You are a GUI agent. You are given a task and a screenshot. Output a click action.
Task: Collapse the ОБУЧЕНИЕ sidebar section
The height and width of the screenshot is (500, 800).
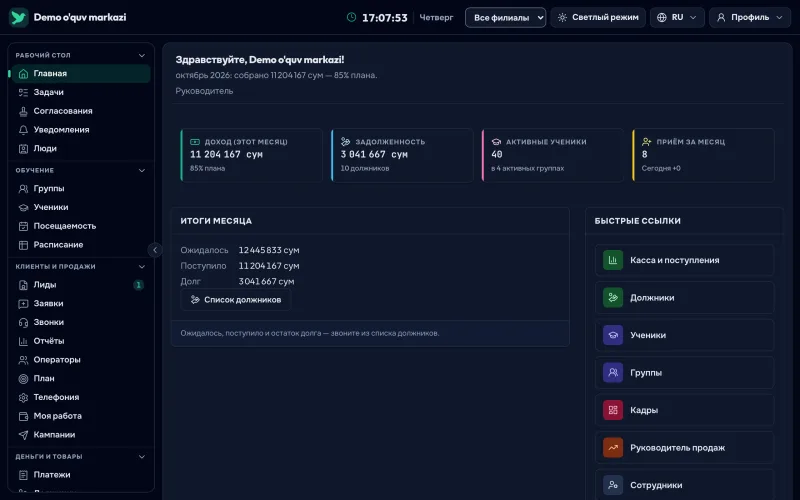point(142,170)
